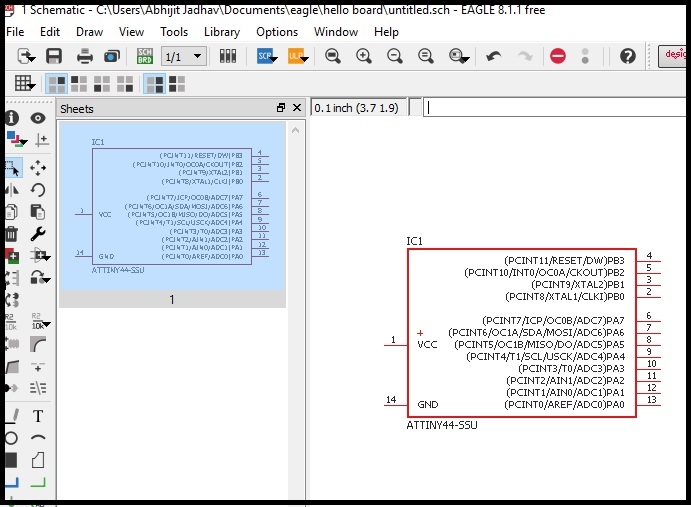Select the Show (eye) tool
This screenshot has height=507, width=691.
(x=38, y=118)
